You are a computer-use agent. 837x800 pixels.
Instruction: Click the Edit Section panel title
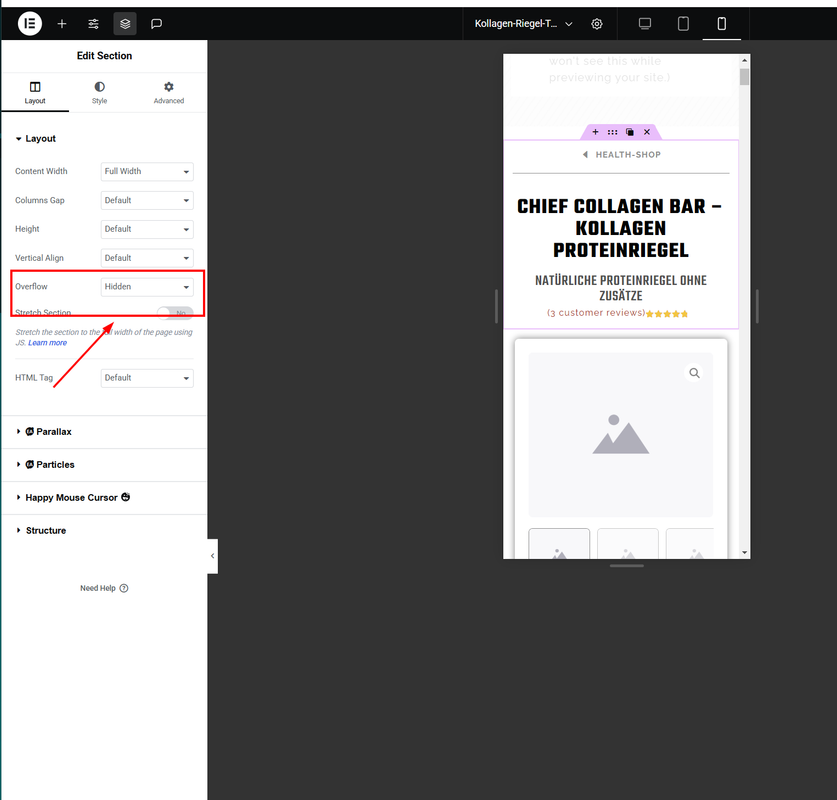click(104, 56)
